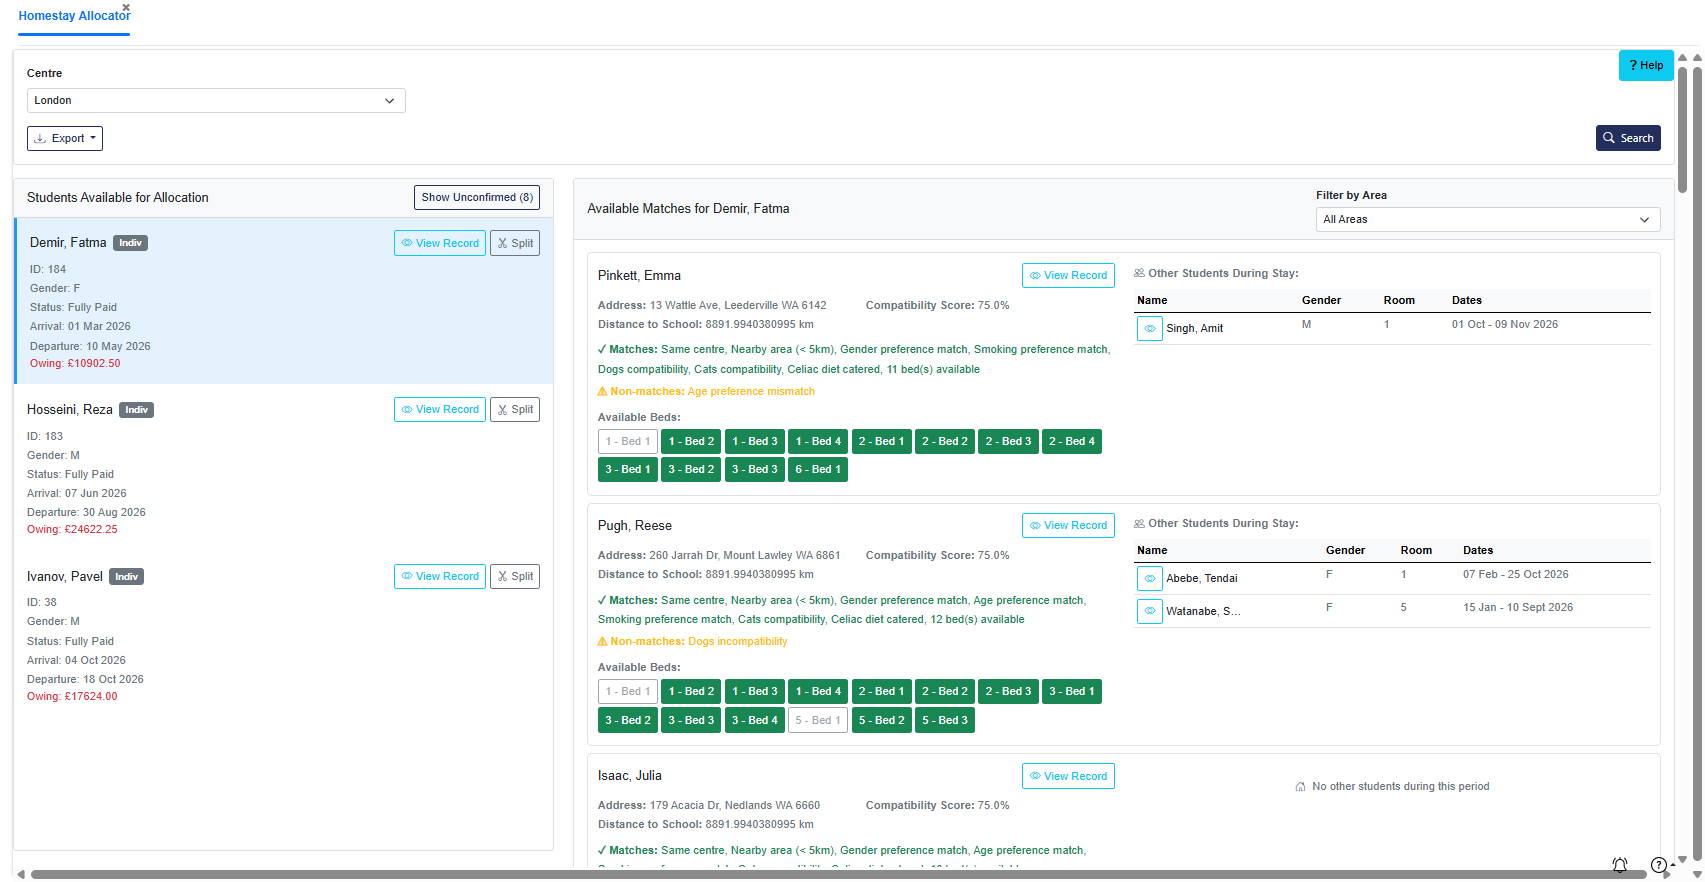
Task: Split Demir, Fatma's booking
Action: (515, 243)
